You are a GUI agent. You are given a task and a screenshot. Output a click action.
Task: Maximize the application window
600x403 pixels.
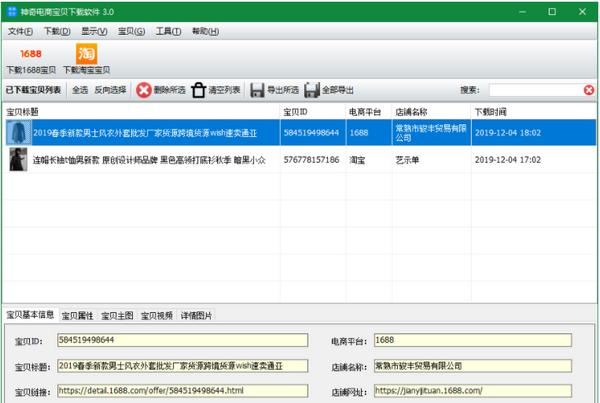[x=552, y=12]
